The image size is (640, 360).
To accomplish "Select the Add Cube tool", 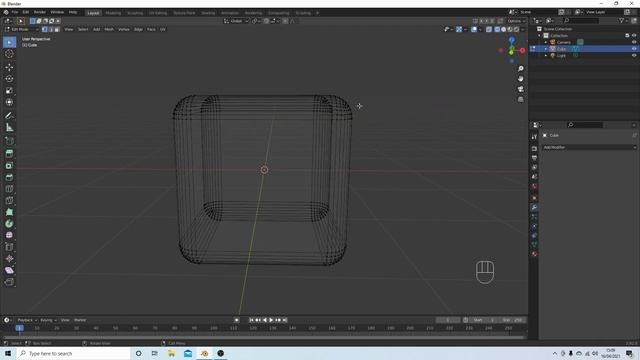I will point(9,141).
